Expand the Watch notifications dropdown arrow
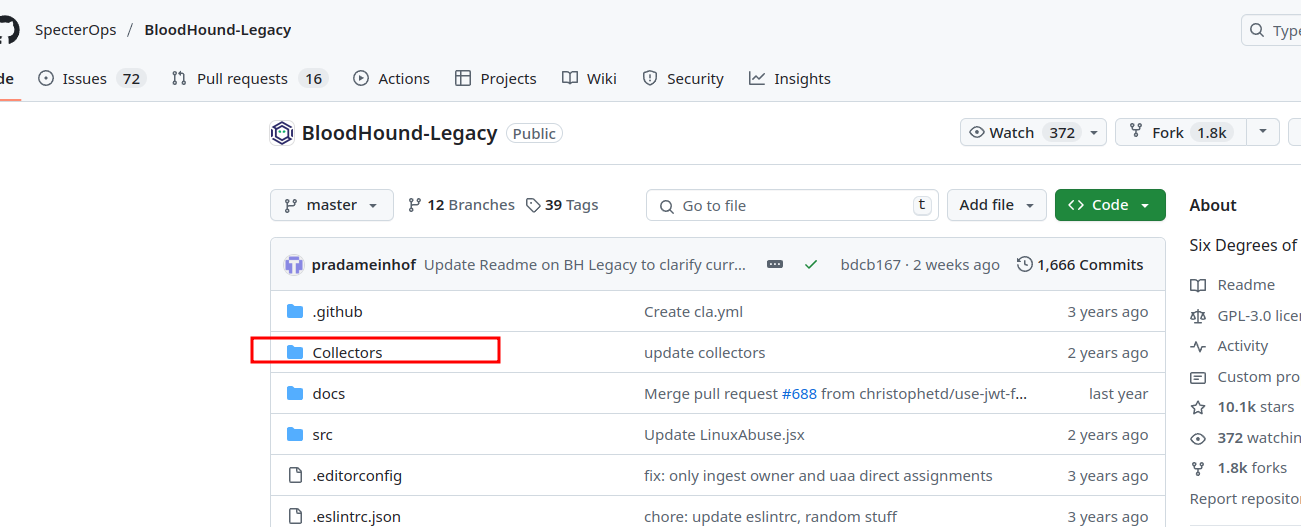 (x=1095, y=133)
